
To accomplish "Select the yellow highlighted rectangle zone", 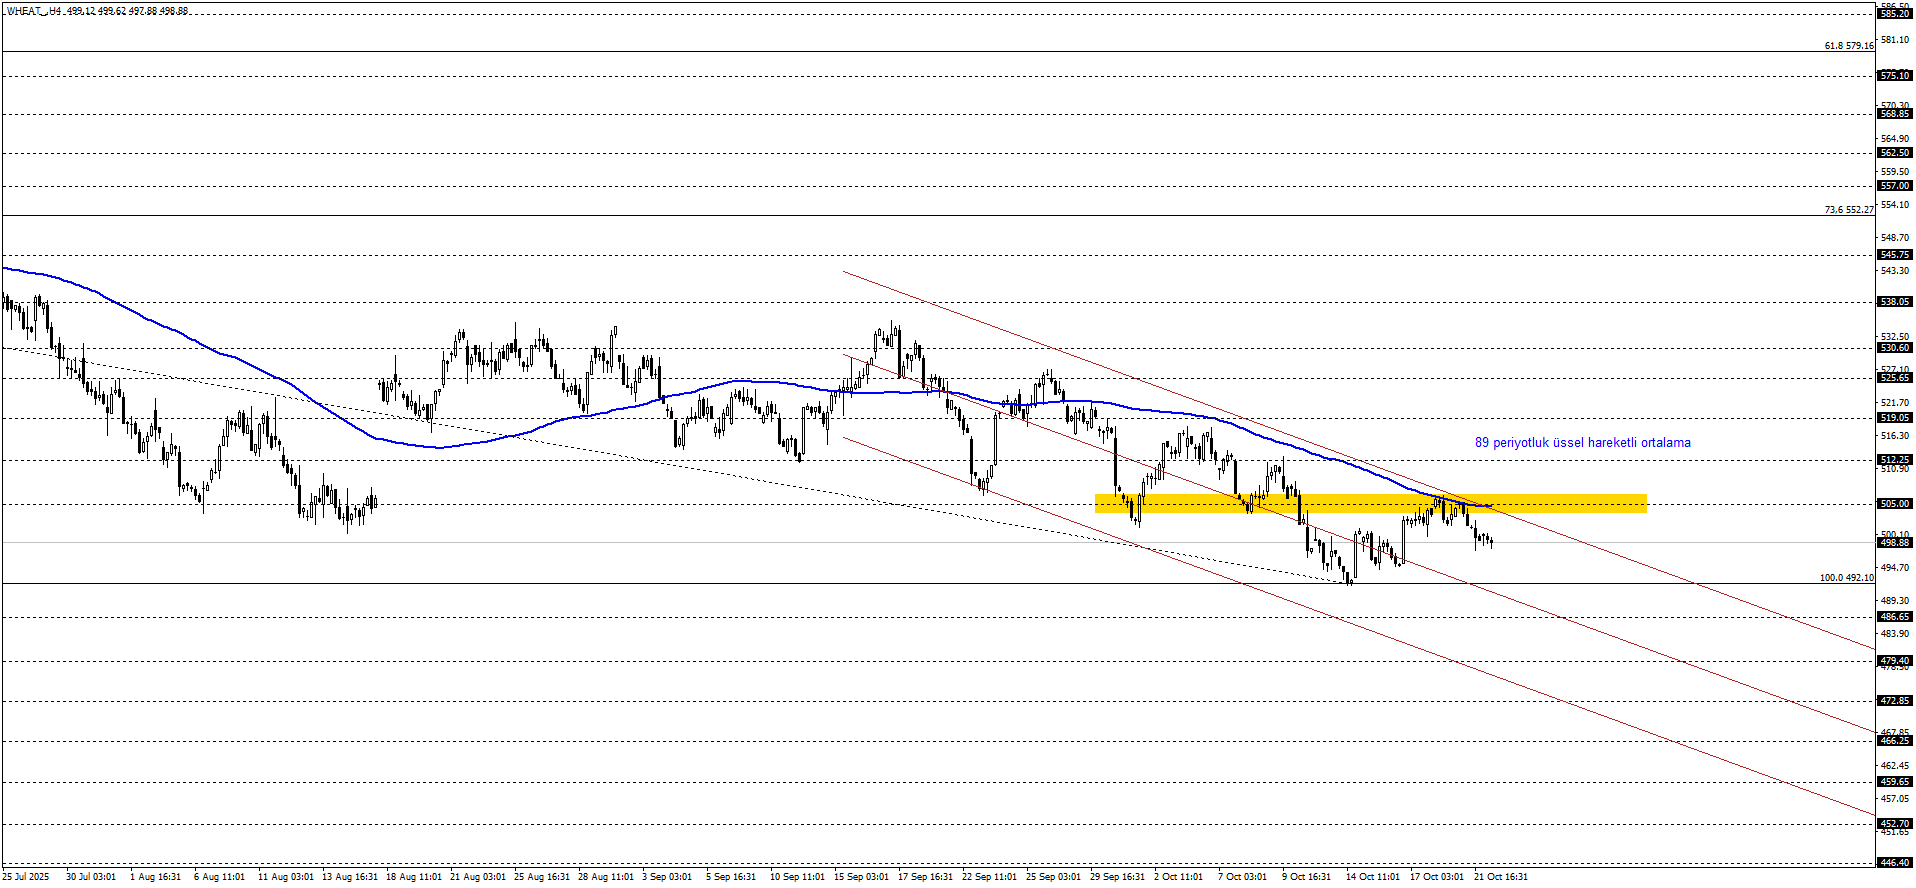I will pos(1370,504).
